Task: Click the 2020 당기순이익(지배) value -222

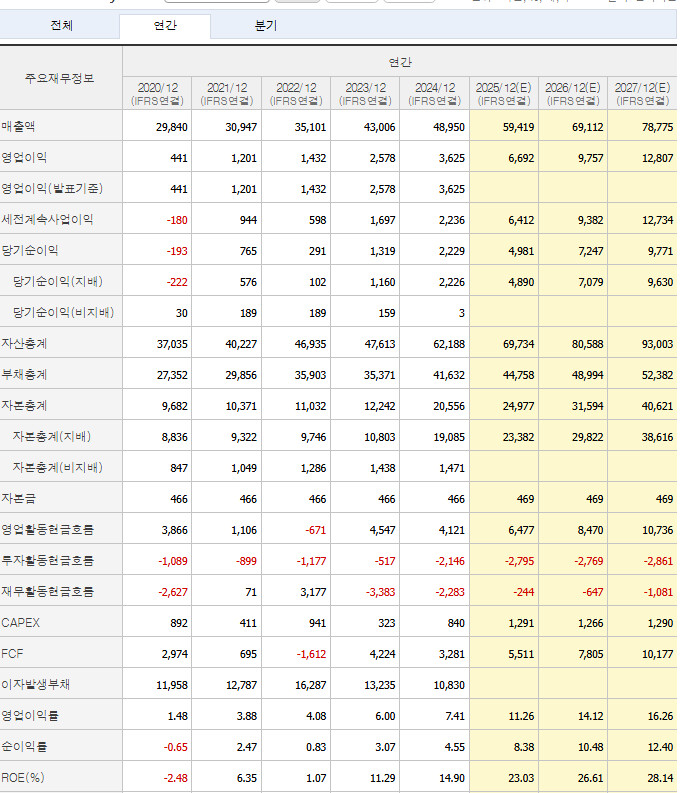Action: pos(177,282)
